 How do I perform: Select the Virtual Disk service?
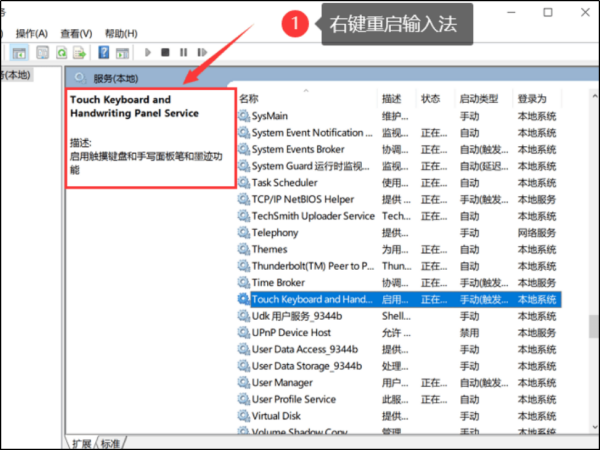[399, 416]
